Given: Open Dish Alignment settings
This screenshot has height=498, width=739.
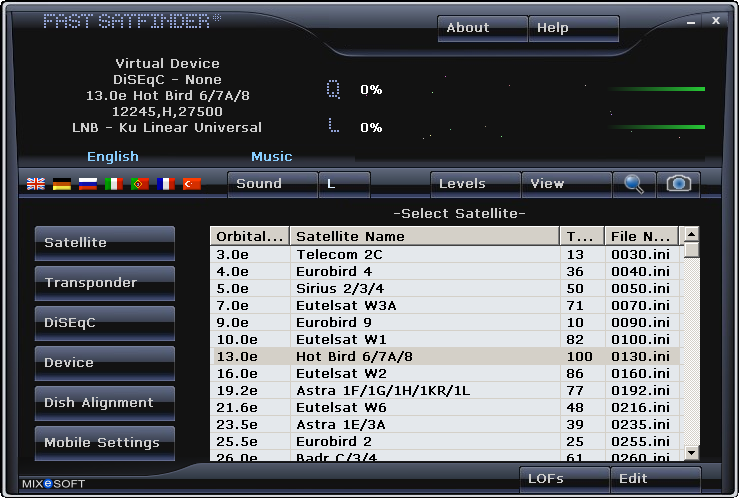Looking at the screenshot, I should [x=105, y=403].
